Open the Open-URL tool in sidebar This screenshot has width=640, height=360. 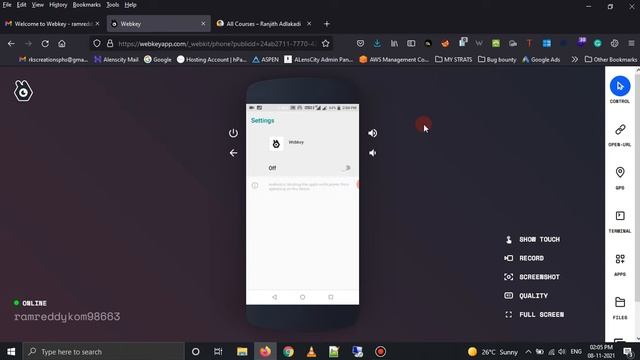(620, 130)
